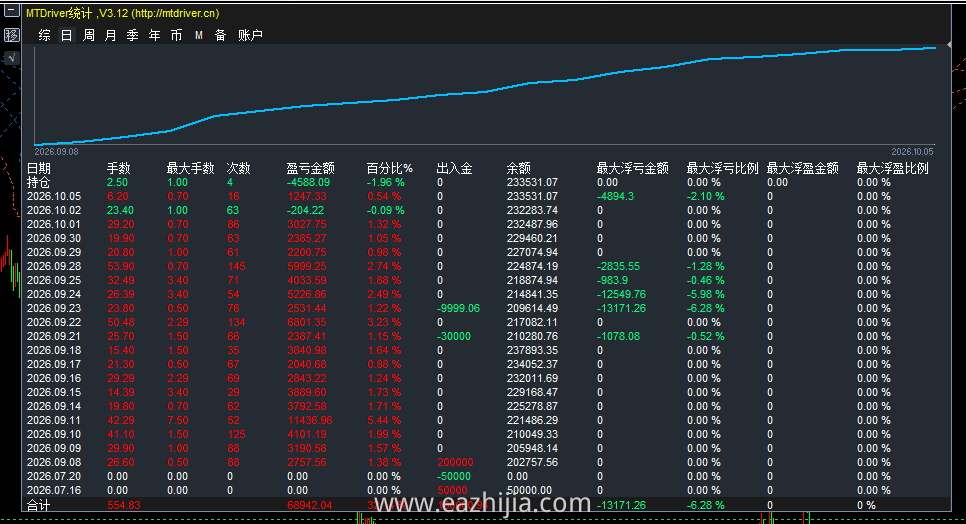The height and width of the screenshot is (524, 966).
Task: Open the 周 weekly tab
Action: point(89,35)
